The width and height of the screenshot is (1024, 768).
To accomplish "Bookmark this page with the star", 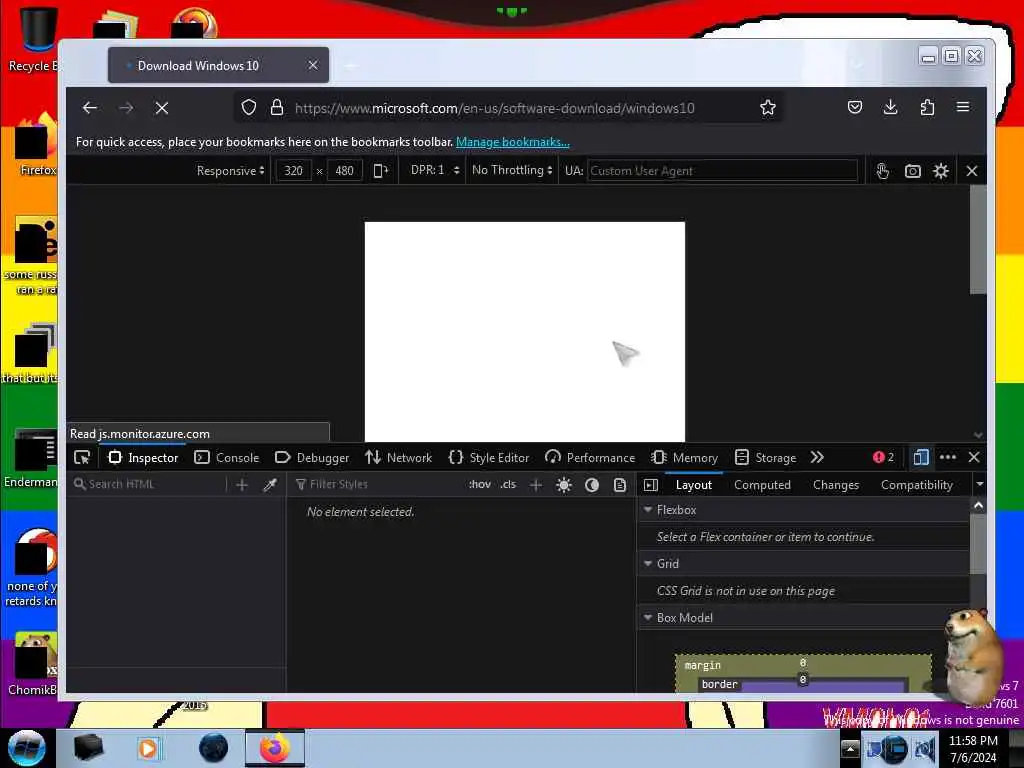I will click(x=768, y=108).
